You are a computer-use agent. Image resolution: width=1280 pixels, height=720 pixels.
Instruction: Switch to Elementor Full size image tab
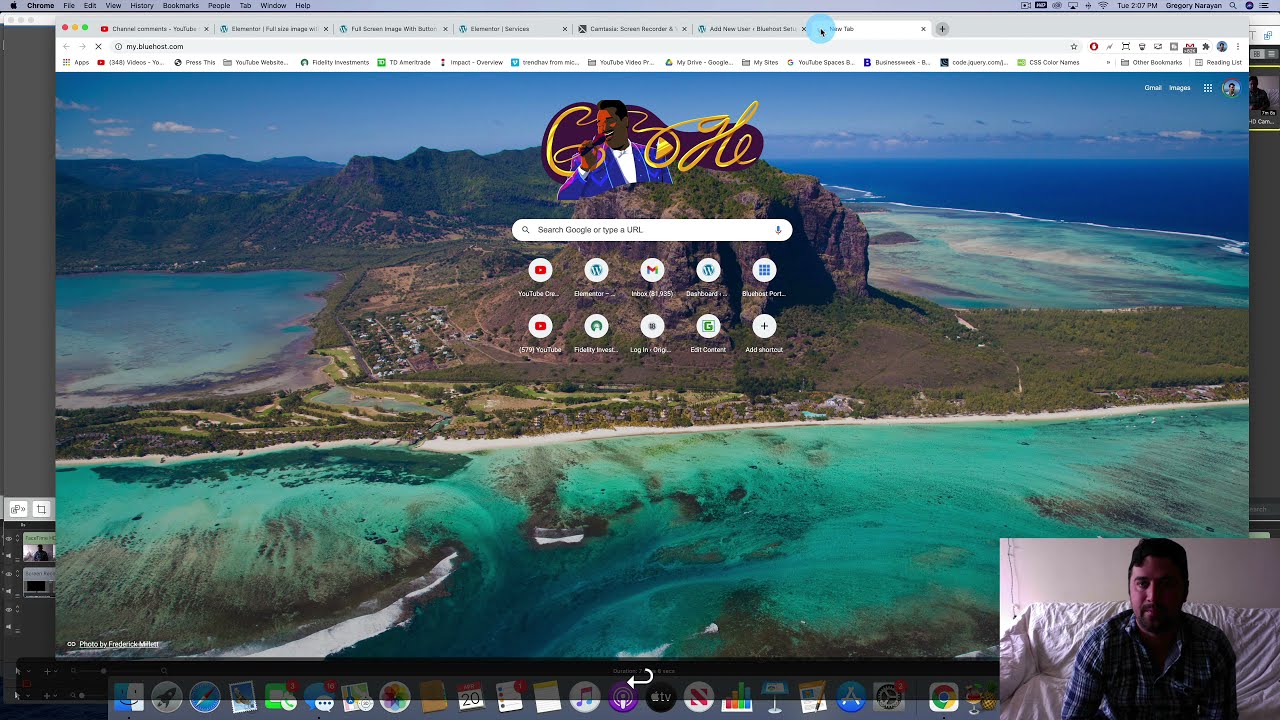pyautogui.click(x=274, y=29)
